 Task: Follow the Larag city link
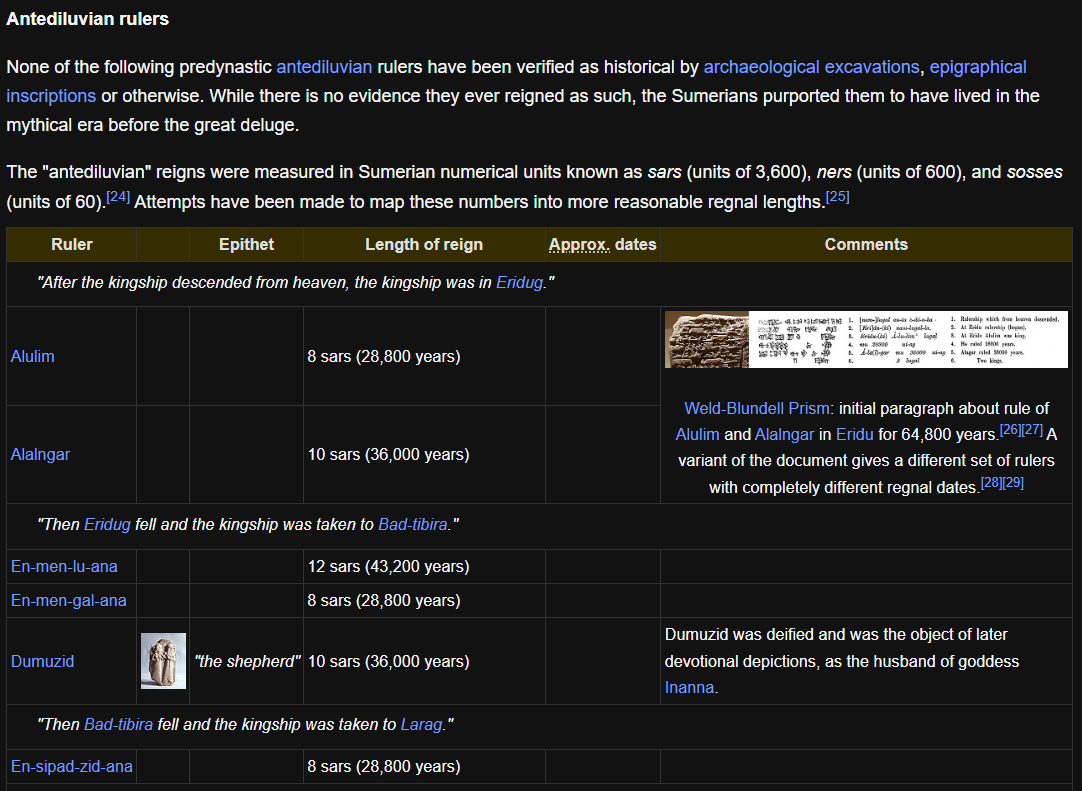click(421, 723)
